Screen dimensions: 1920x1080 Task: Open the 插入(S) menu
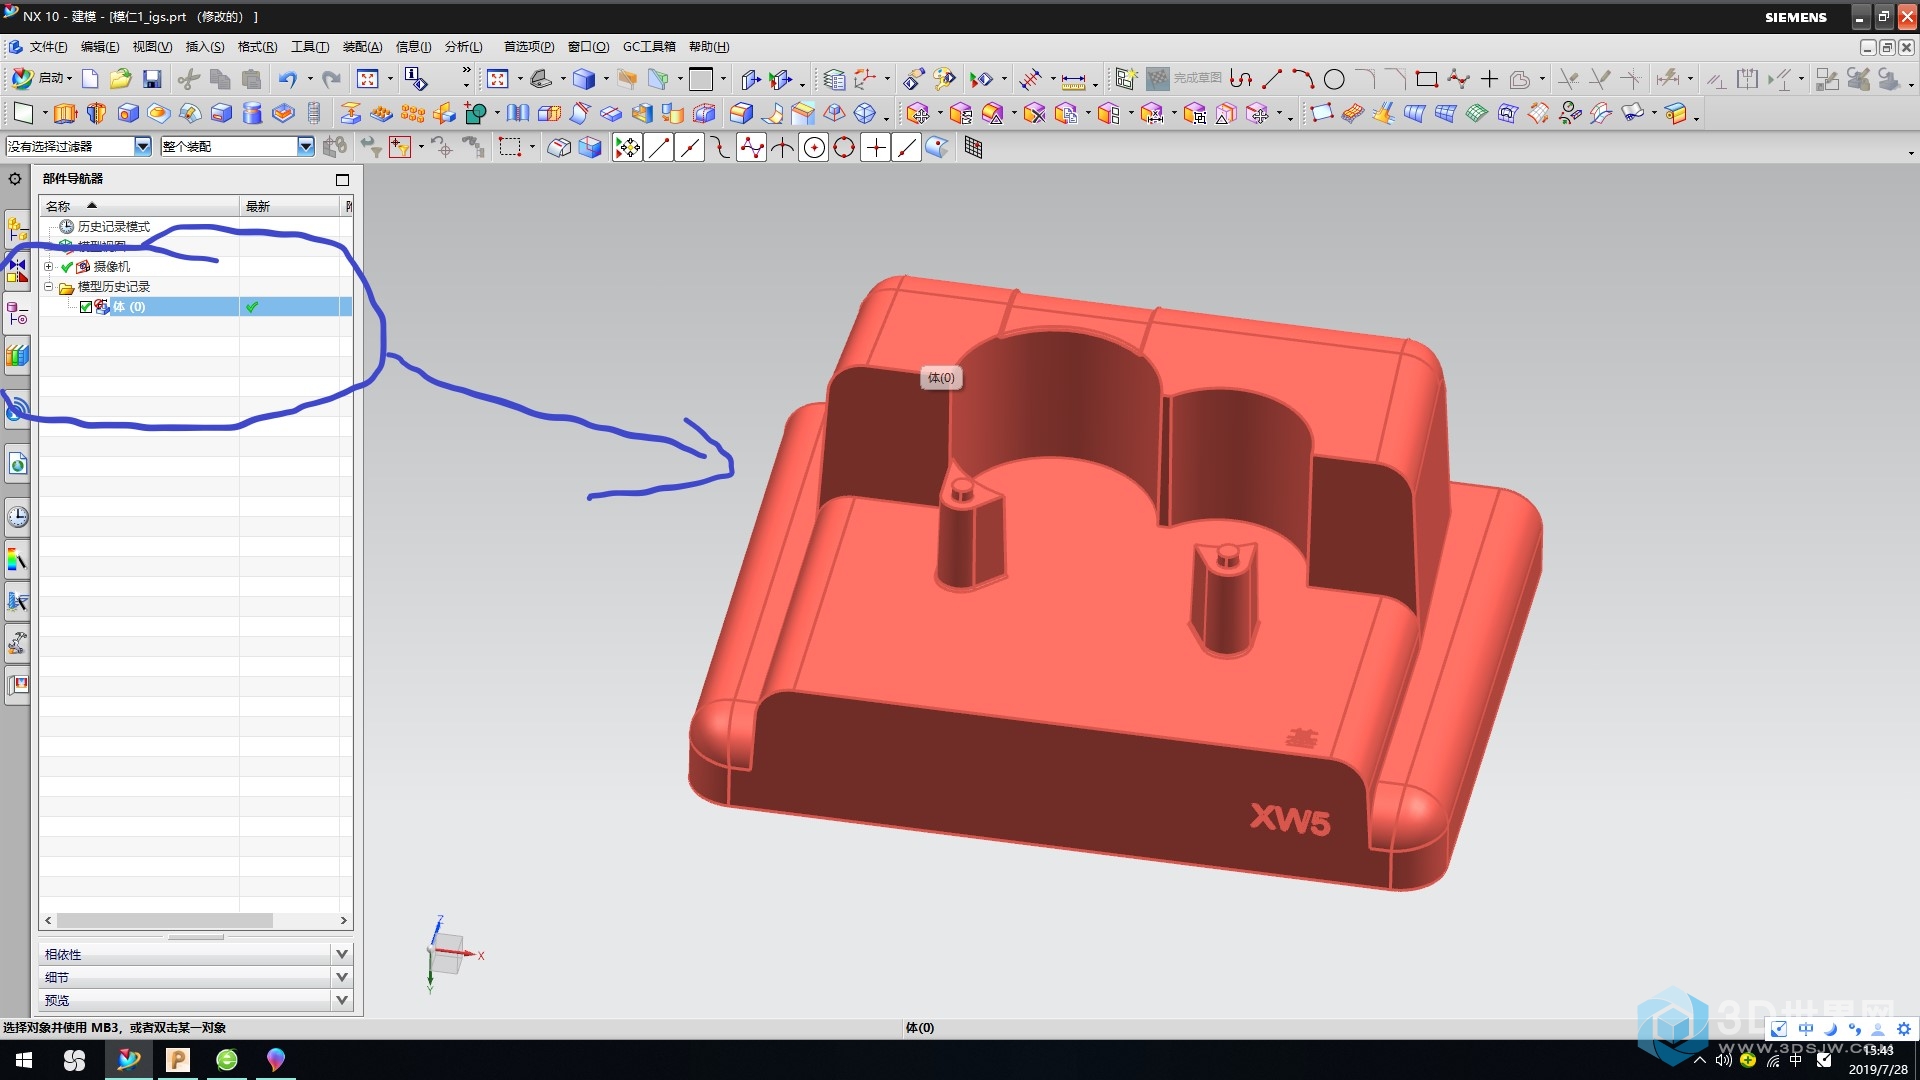[205, 47]
